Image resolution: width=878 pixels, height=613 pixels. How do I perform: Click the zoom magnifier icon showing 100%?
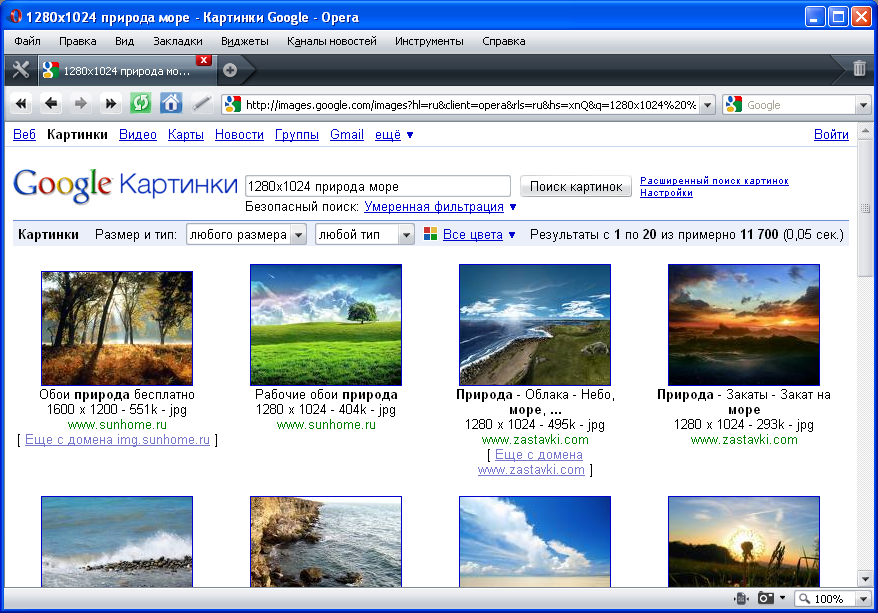point(805,598)
